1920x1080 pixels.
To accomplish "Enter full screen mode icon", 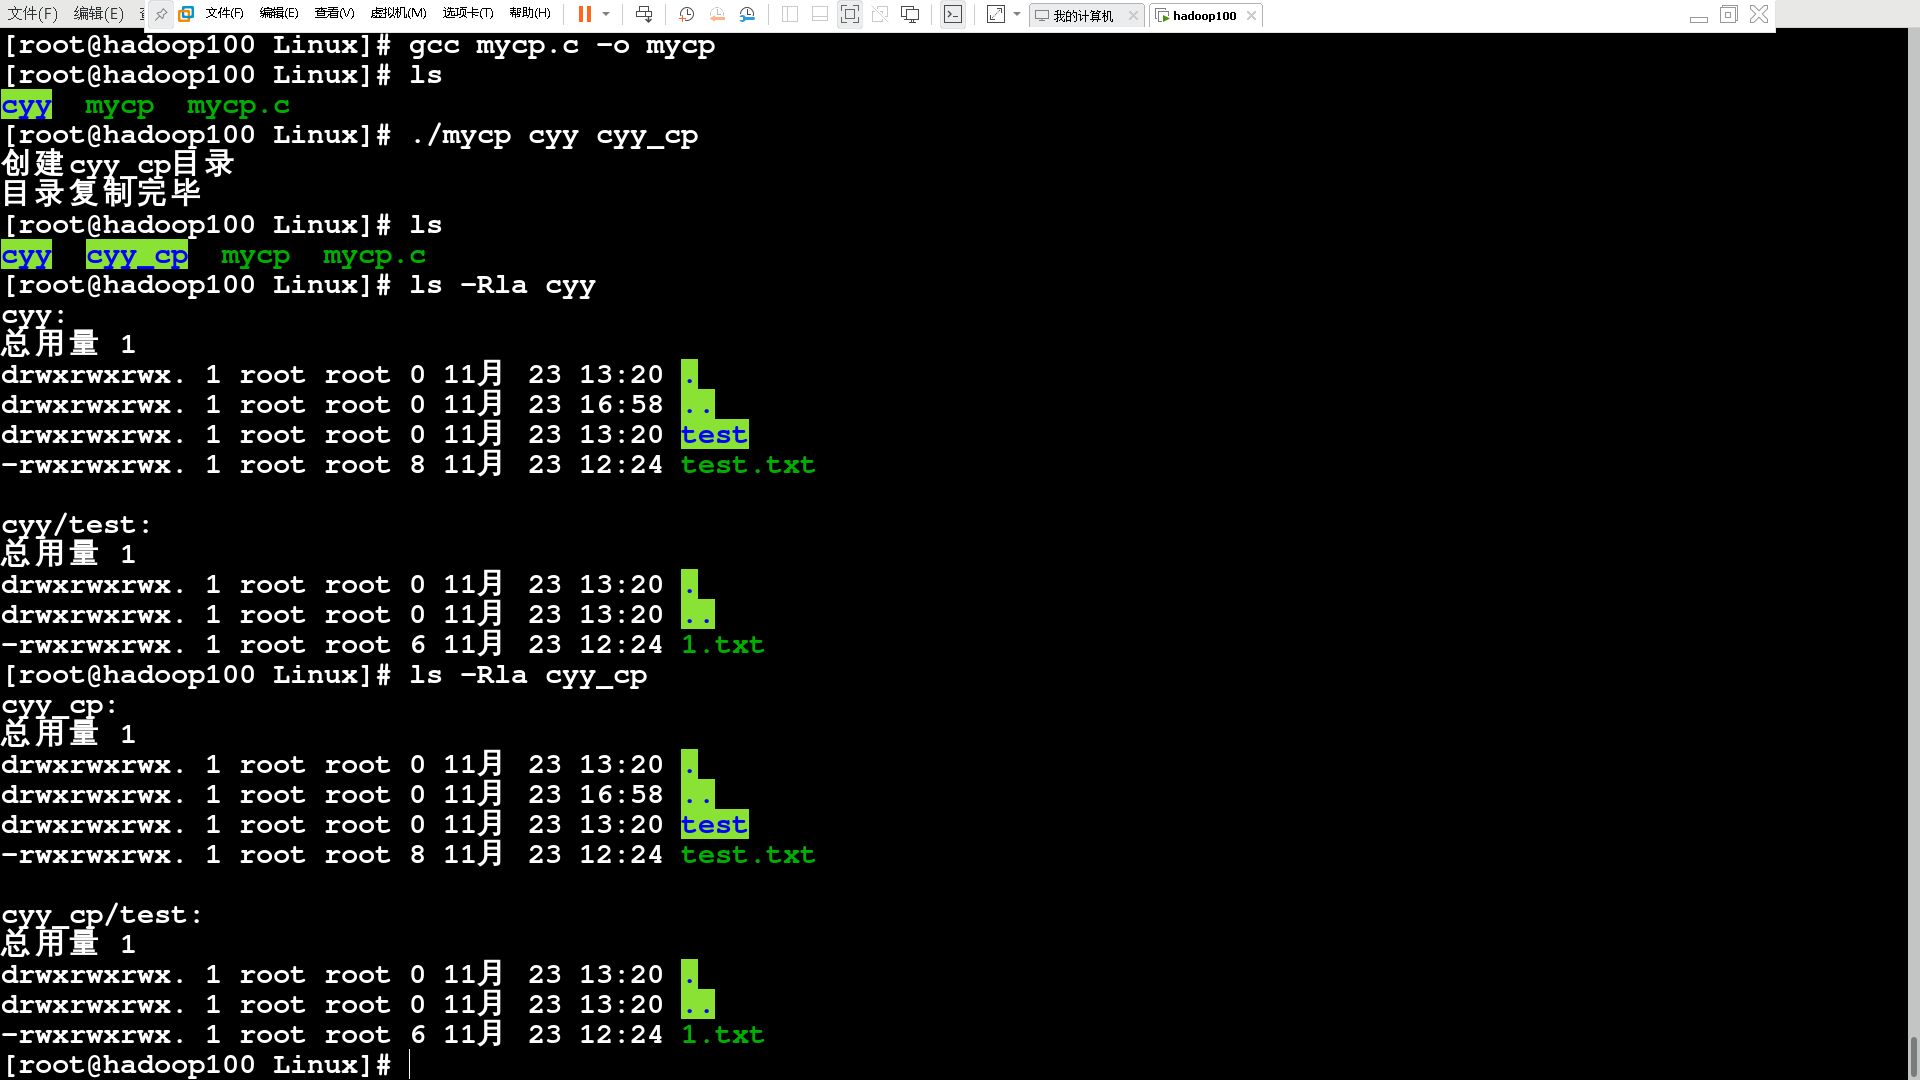I will click(849, 14).
